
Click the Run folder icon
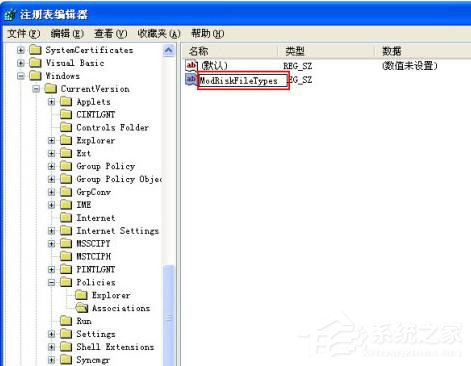pyautogui.click(x=66, y=321)
